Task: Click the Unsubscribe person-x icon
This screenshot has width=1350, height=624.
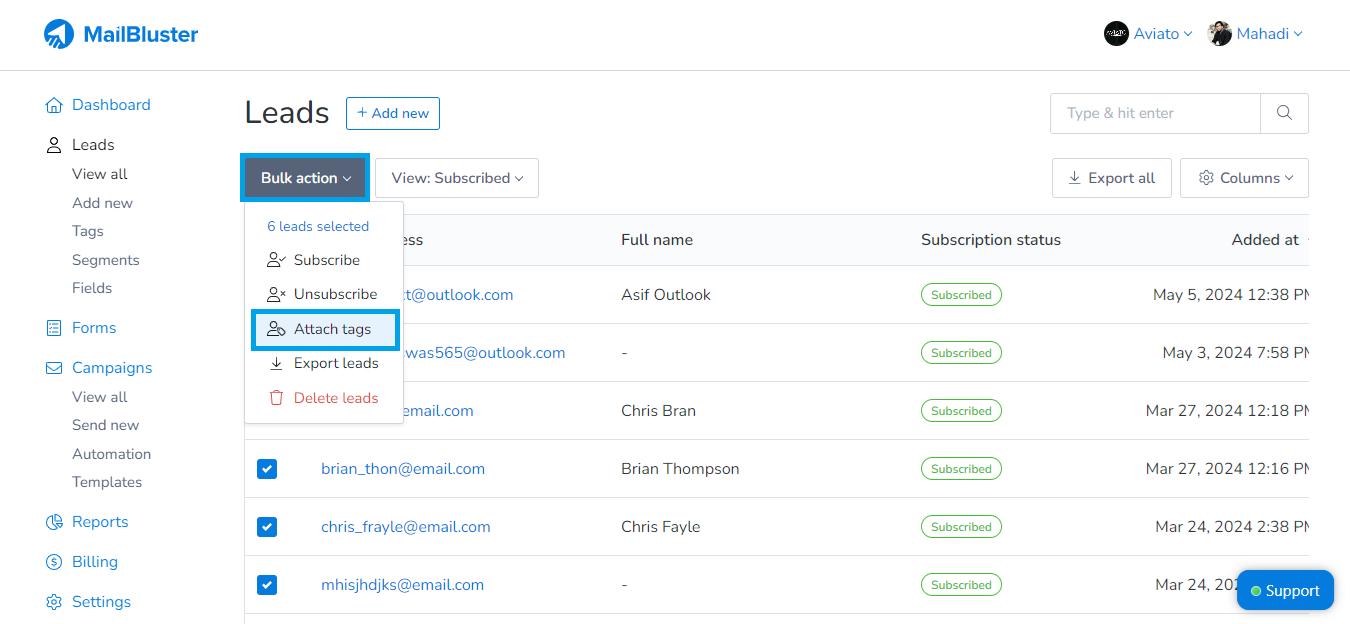Action: point(276,293)
